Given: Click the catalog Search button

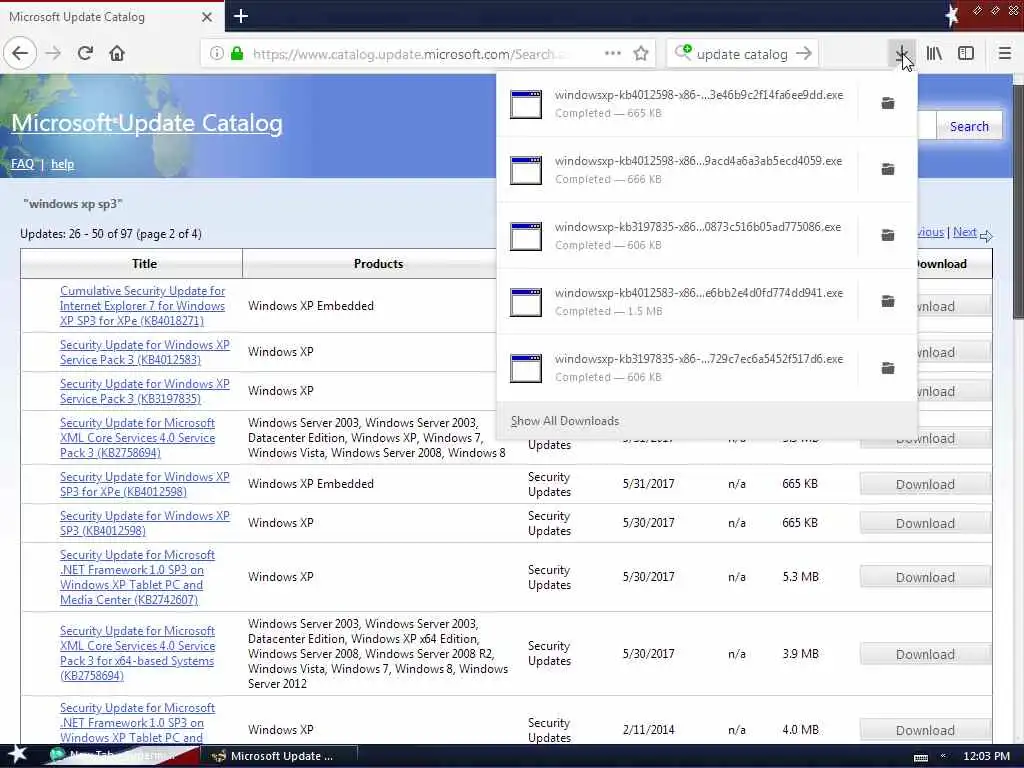Looking at the screenshot, I should (968, 126).
